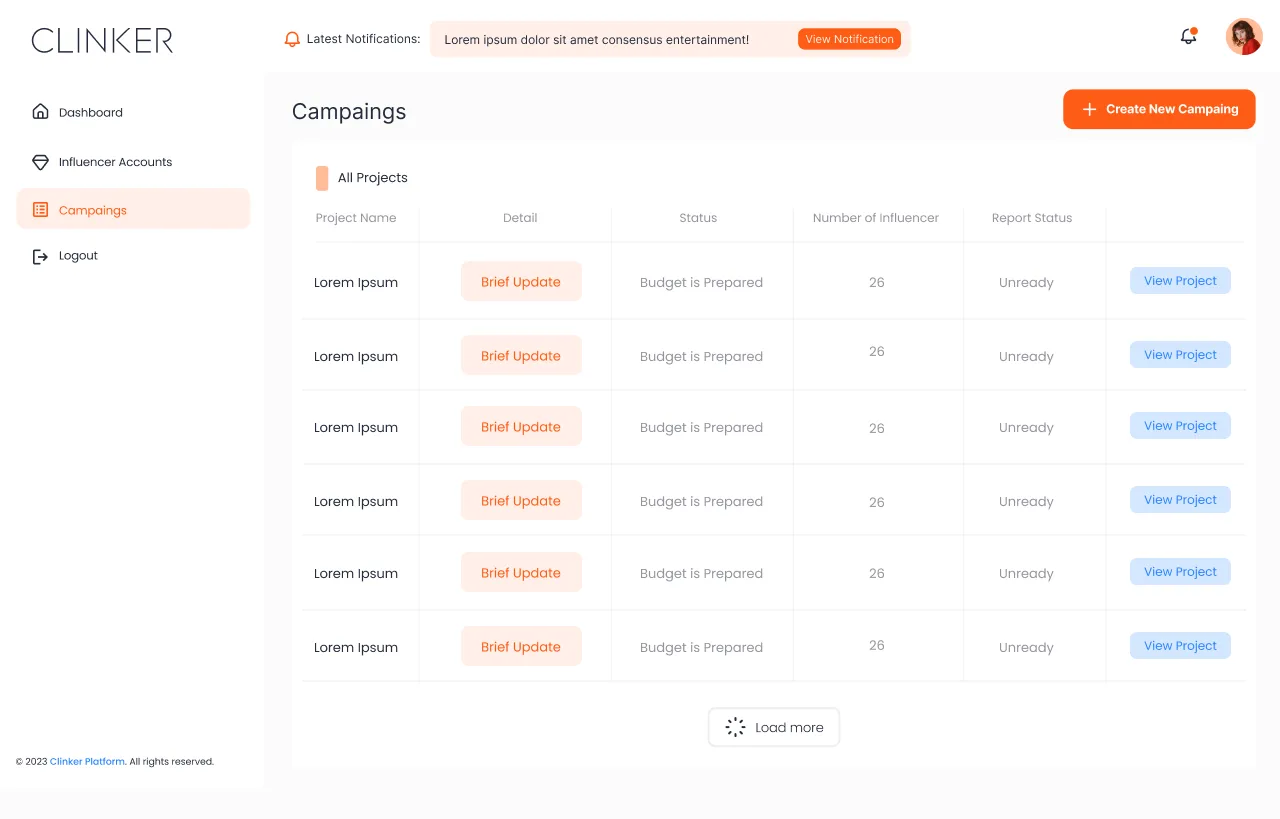Open the user profile avatar
This screenshot has height=819, width=1280.
1244,37
